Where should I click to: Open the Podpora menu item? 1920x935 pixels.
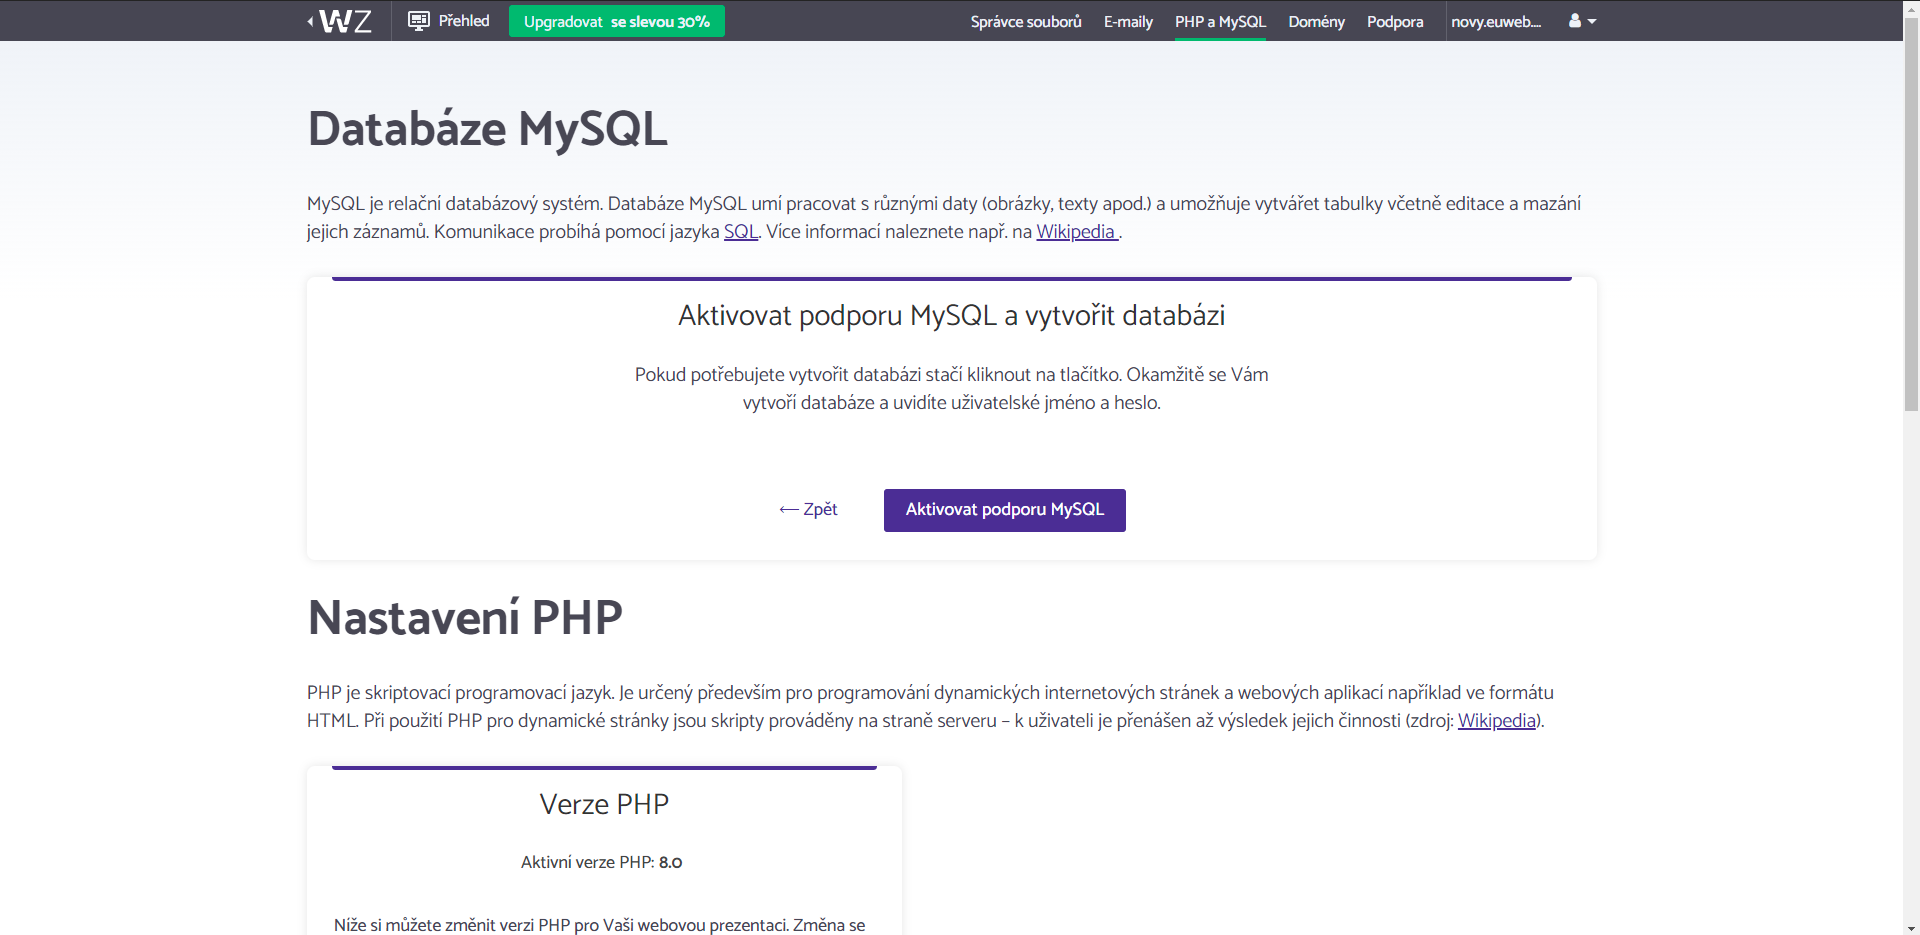pyautogui.click(x=1395, y=21)
